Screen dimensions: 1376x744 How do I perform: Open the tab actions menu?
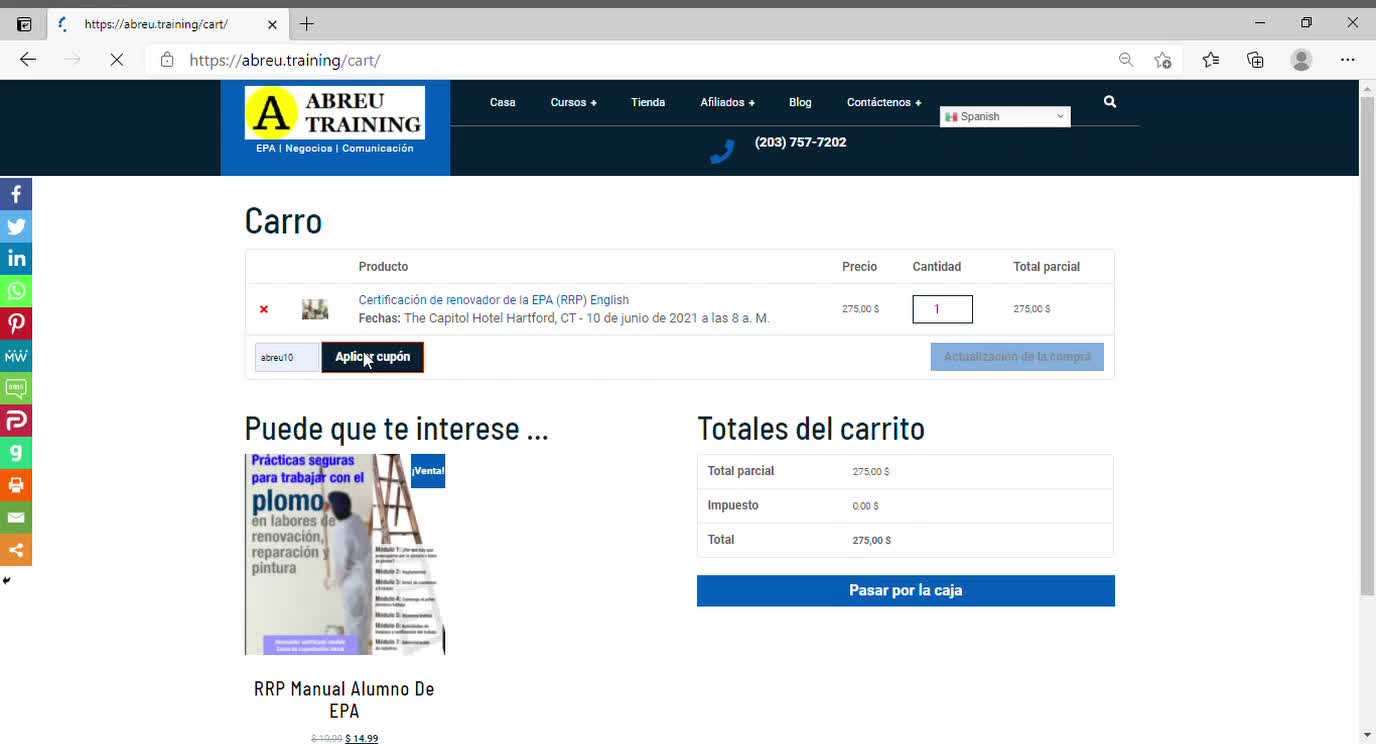(x=24, y=24)
